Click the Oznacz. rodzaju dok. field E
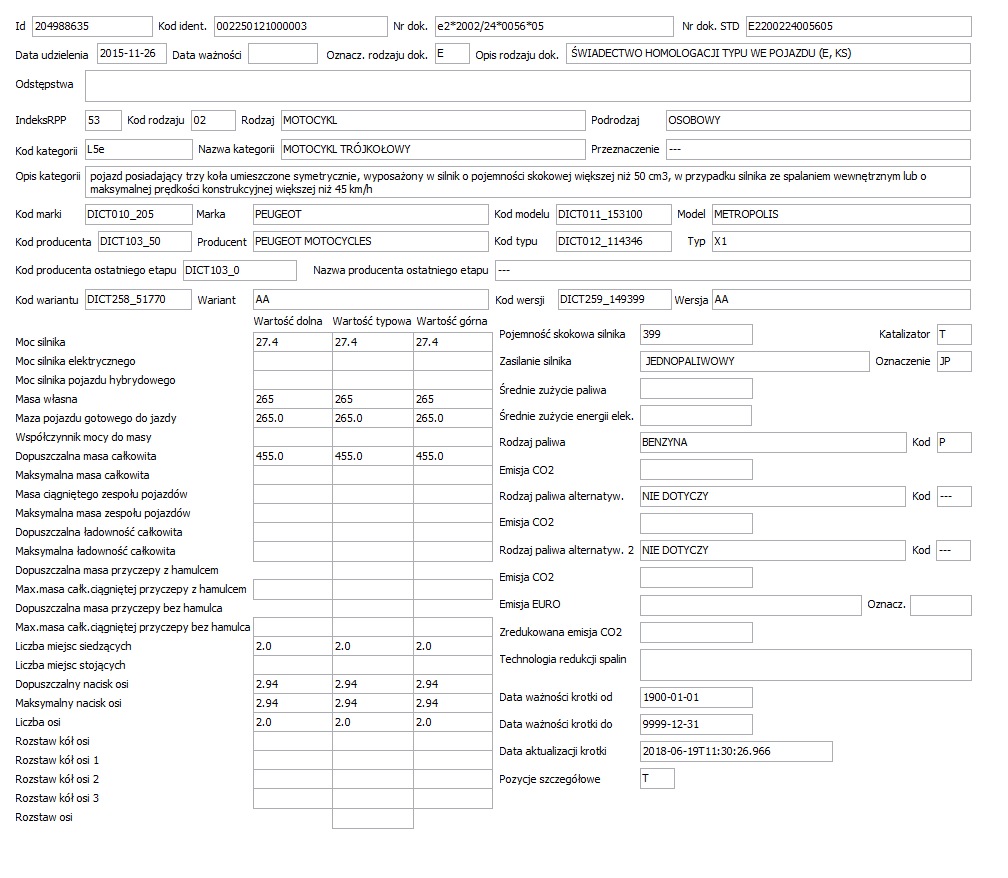 pyautogui.click(x=452, y=53)
